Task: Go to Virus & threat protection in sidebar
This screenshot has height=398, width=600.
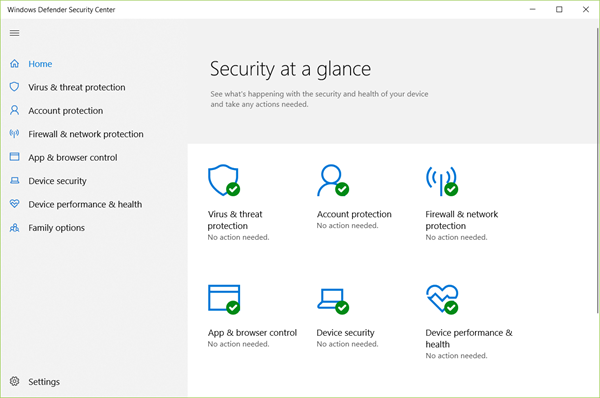Action: click(x=77, y=87)
